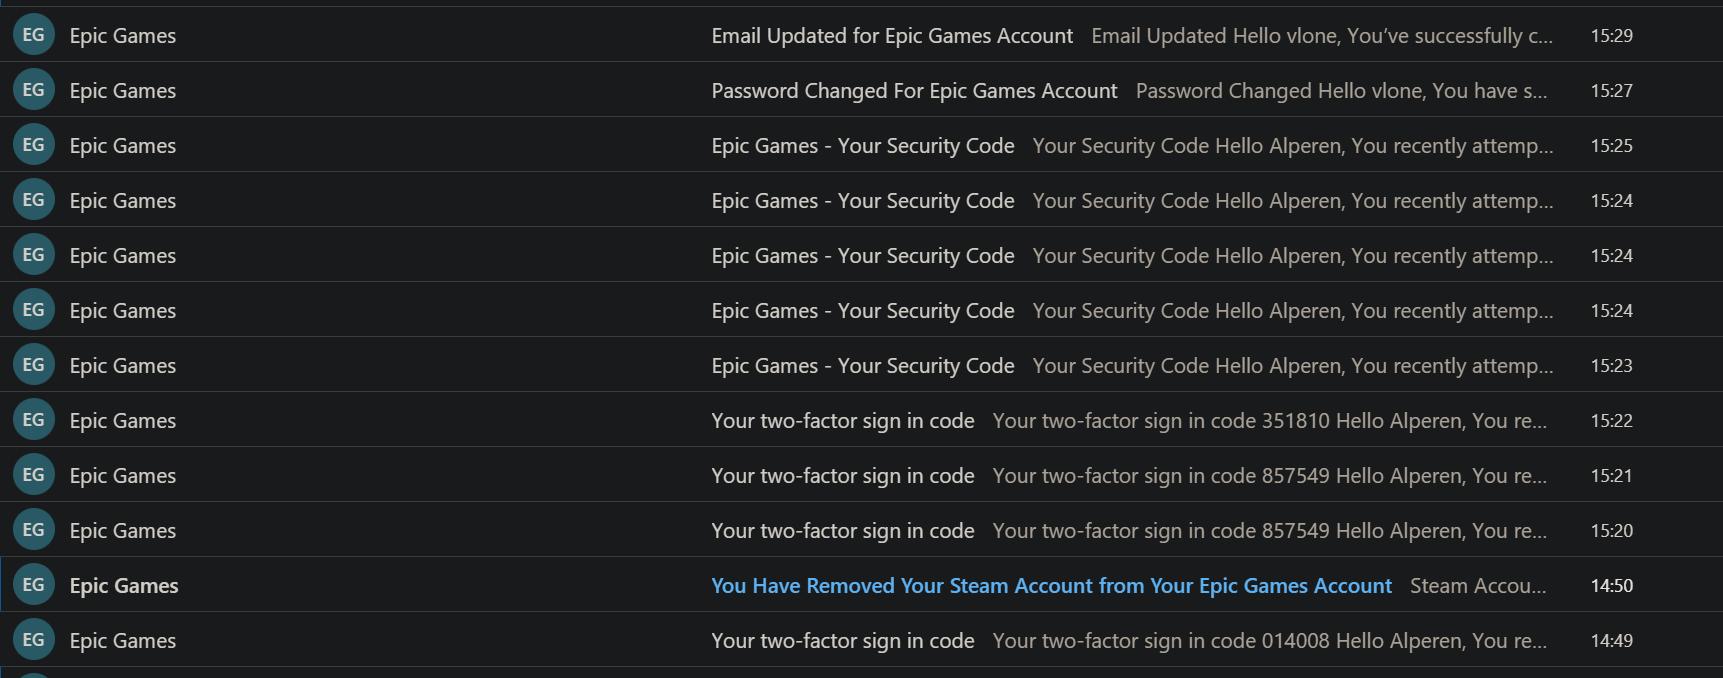1723x678 pixels.
Task: Select EG avatar on Steam Account removal email
Action: 33,585
